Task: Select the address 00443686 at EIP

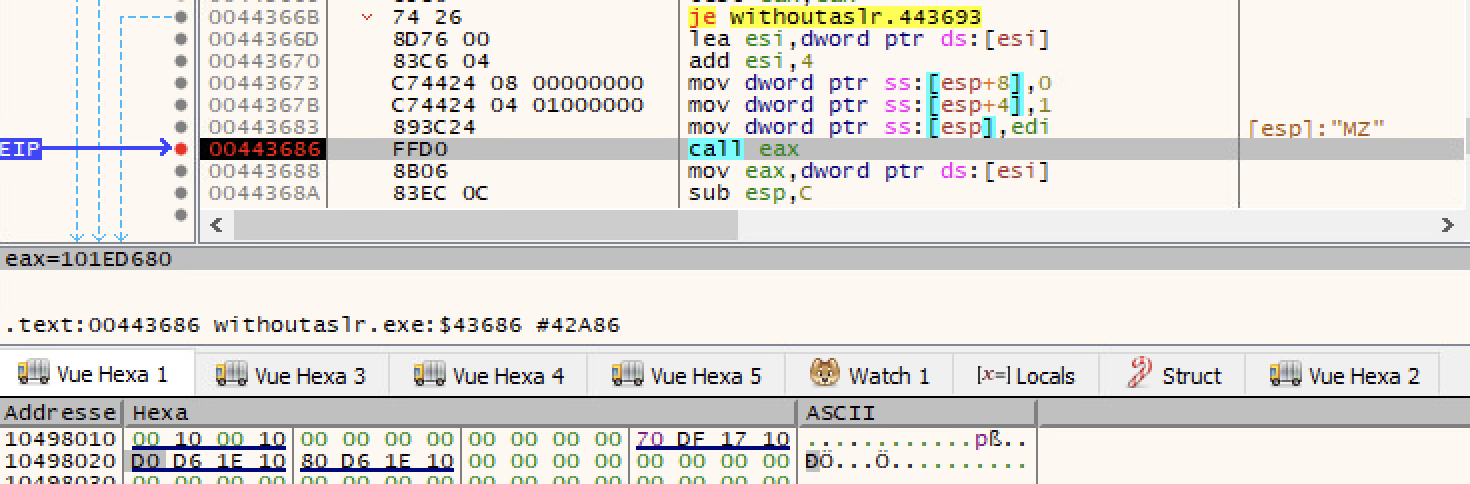Action: point(263,149)
